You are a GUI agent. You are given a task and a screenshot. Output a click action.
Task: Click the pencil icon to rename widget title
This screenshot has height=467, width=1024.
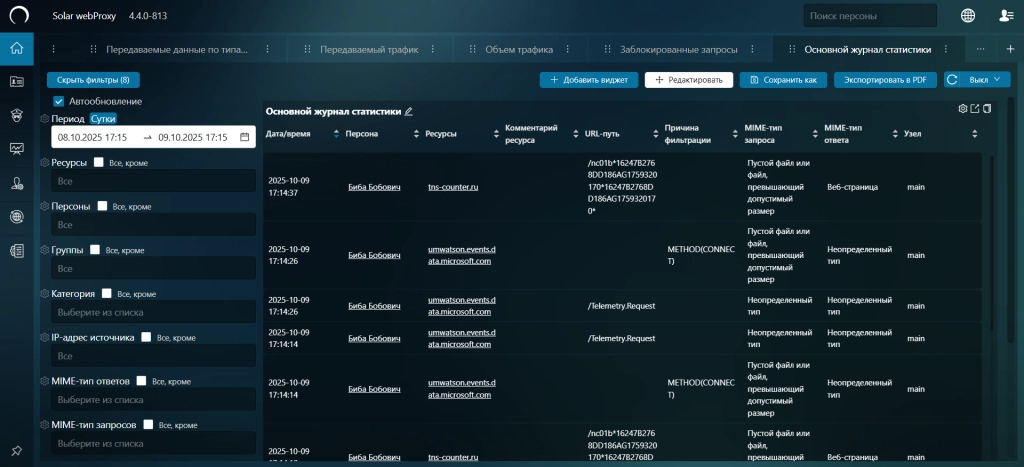point(408,112)
